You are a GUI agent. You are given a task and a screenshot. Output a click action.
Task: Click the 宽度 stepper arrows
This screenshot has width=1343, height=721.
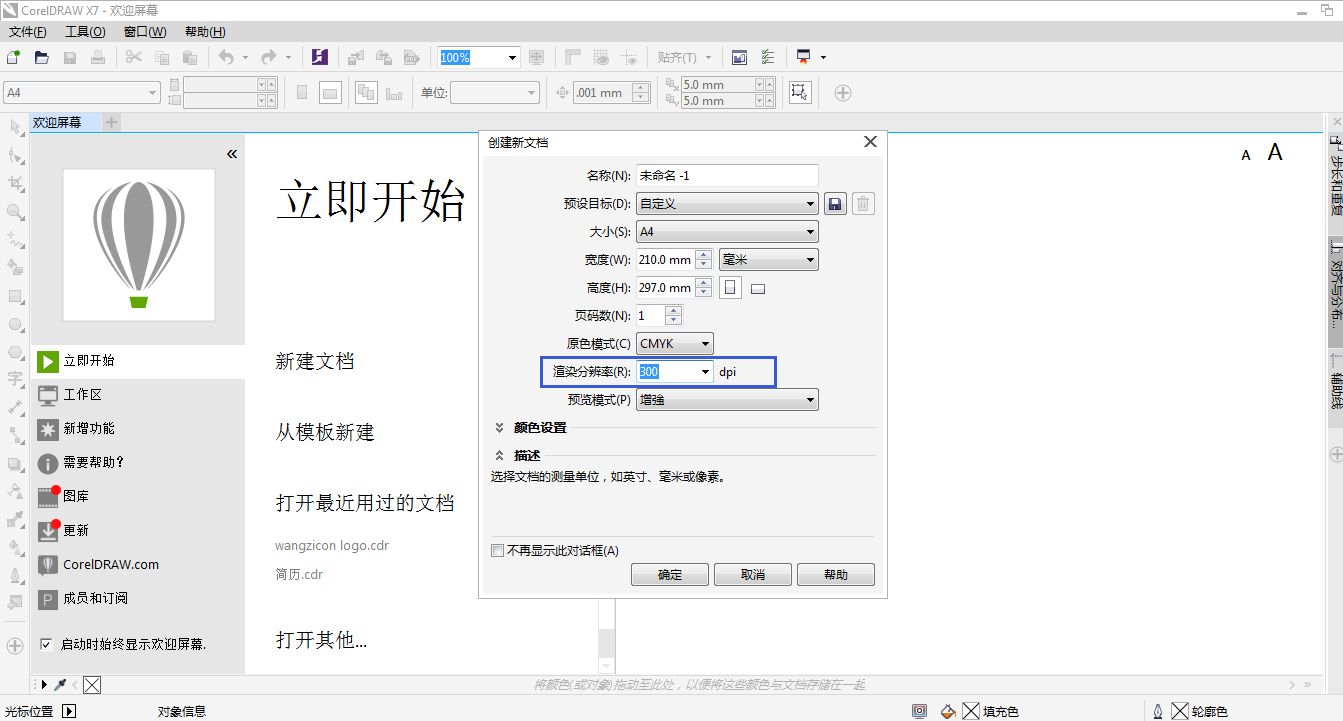tap(704, 260)
